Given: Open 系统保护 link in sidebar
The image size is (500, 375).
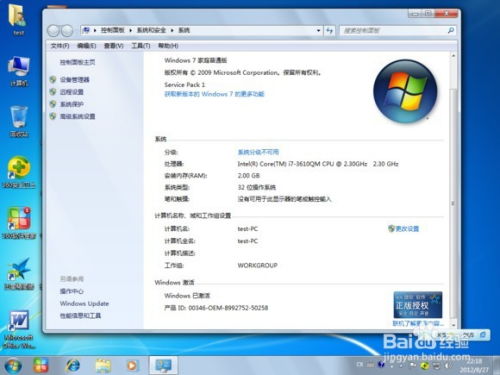Looking at the screenshot, I should tap(72, 104).
